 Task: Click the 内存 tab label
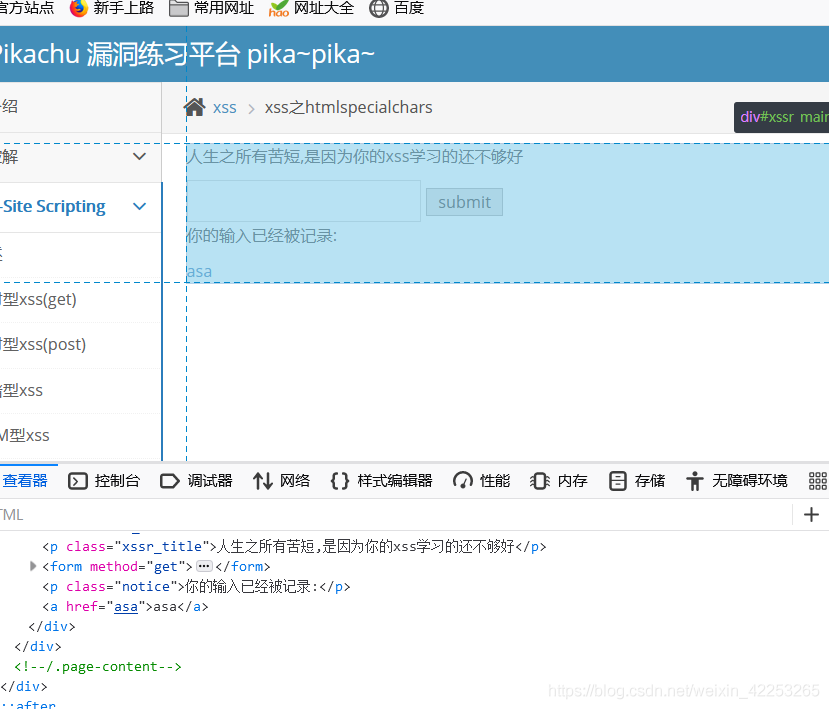point(573,481)
